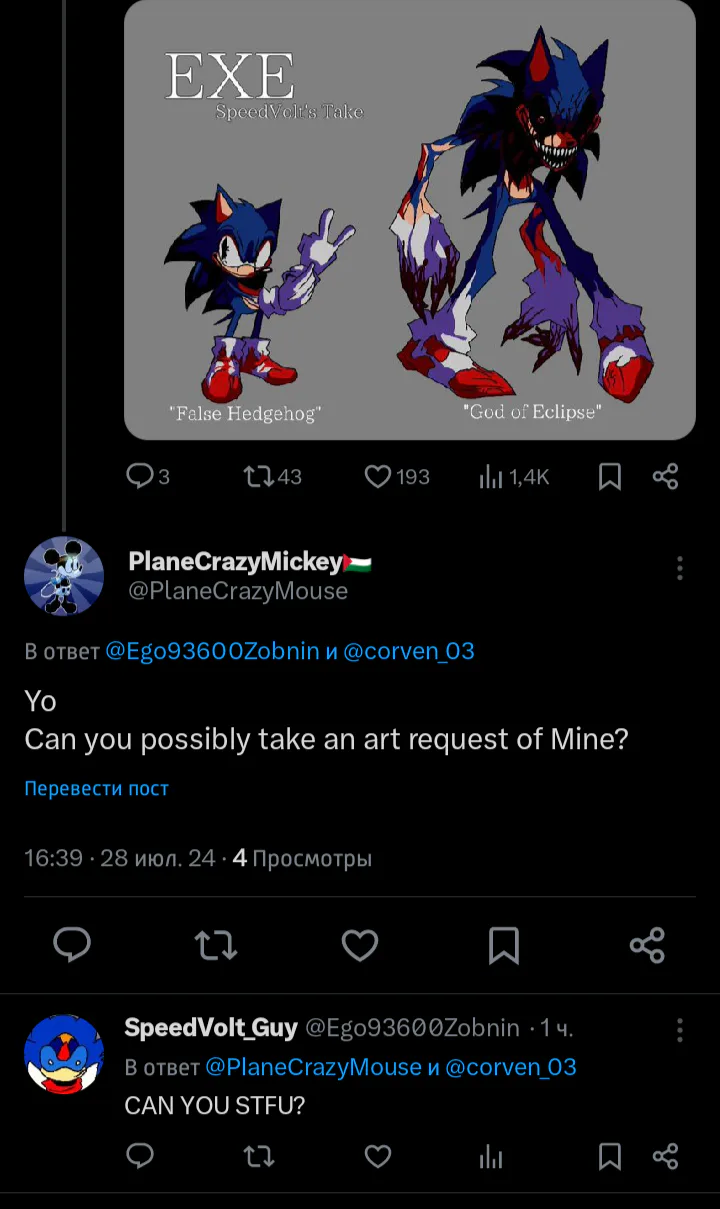Like SpeedVolt_Guy's CAN YOU STFU reply
The width and height of the screenshot is (720, 1209).
coord(378,1157)
